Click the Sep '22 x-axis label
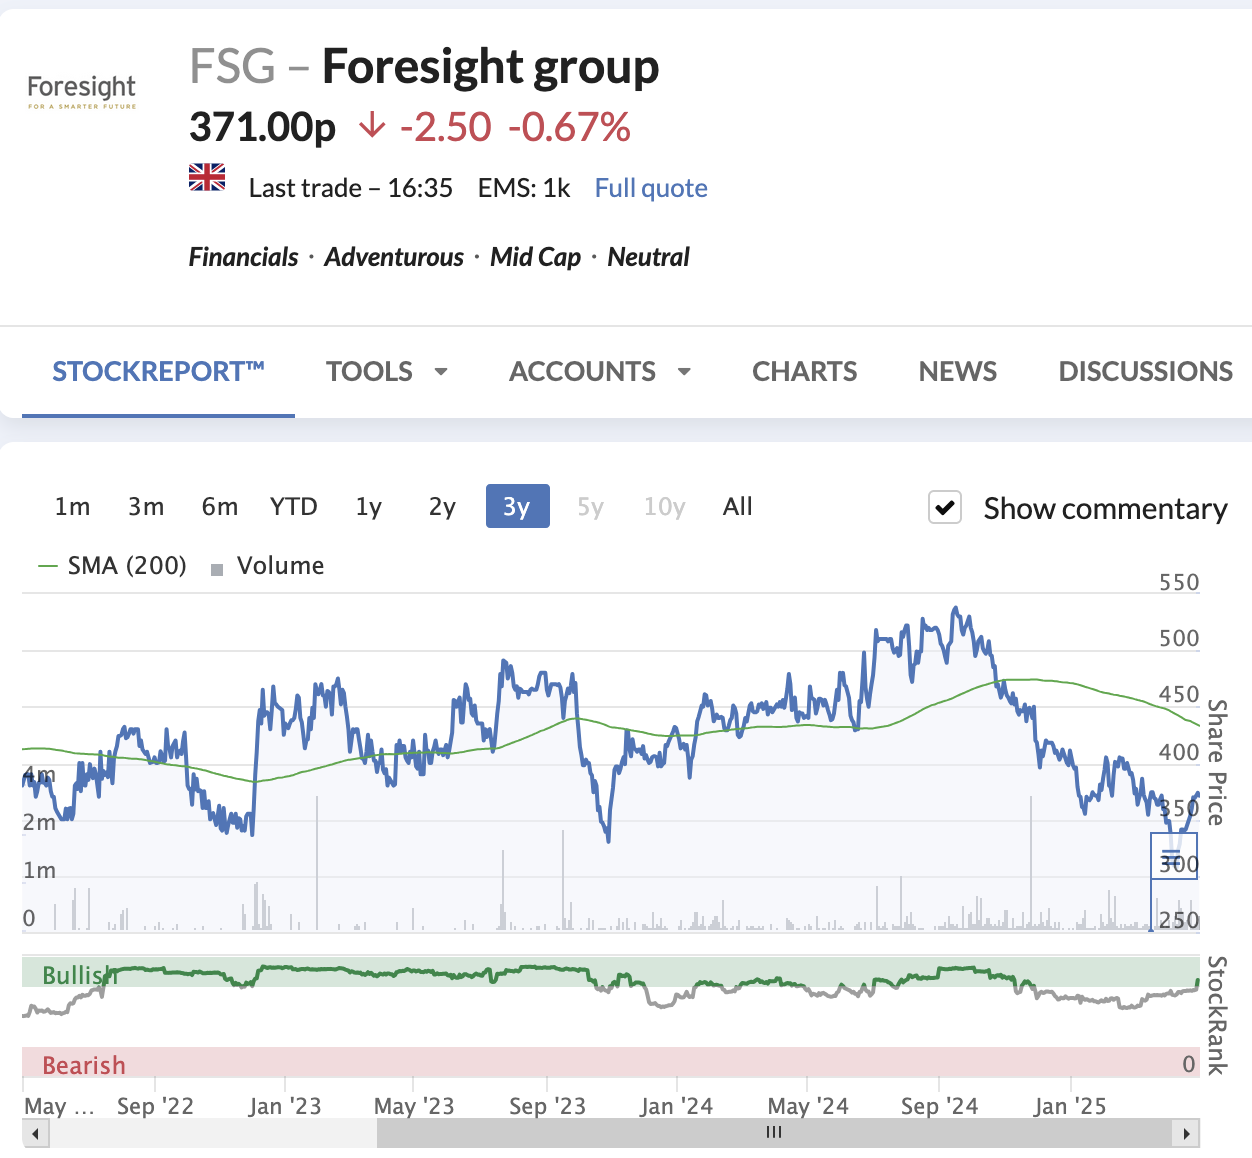Image resolution: width=1252 pixels, height=1158 pixels. click(155, 1106)
